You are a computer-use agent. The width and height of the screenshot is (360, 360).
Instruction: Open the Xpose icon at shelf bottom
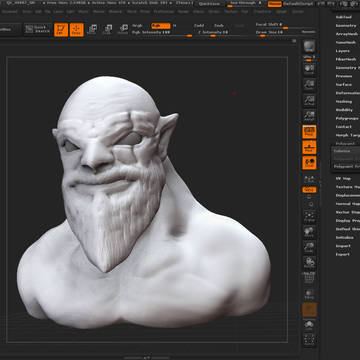click(309, 339)
